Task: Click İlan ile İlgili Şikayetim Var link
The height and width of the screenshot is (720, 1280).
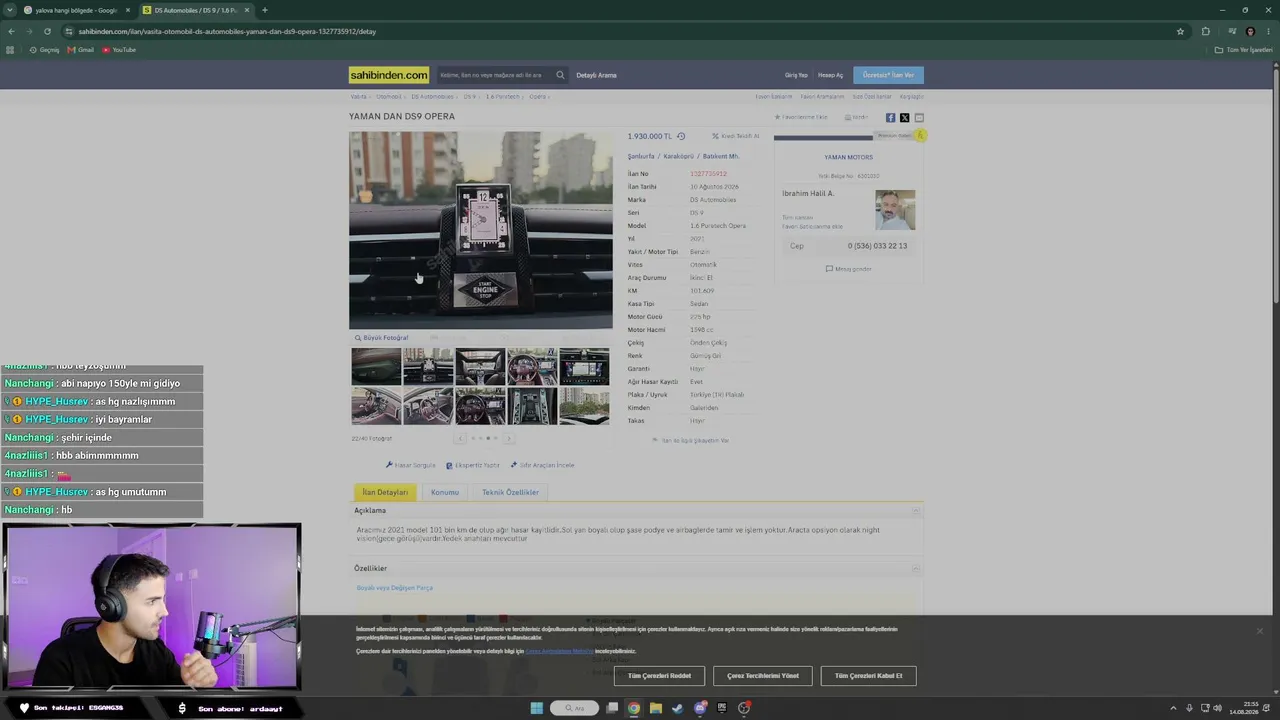Action: (690, 440)
